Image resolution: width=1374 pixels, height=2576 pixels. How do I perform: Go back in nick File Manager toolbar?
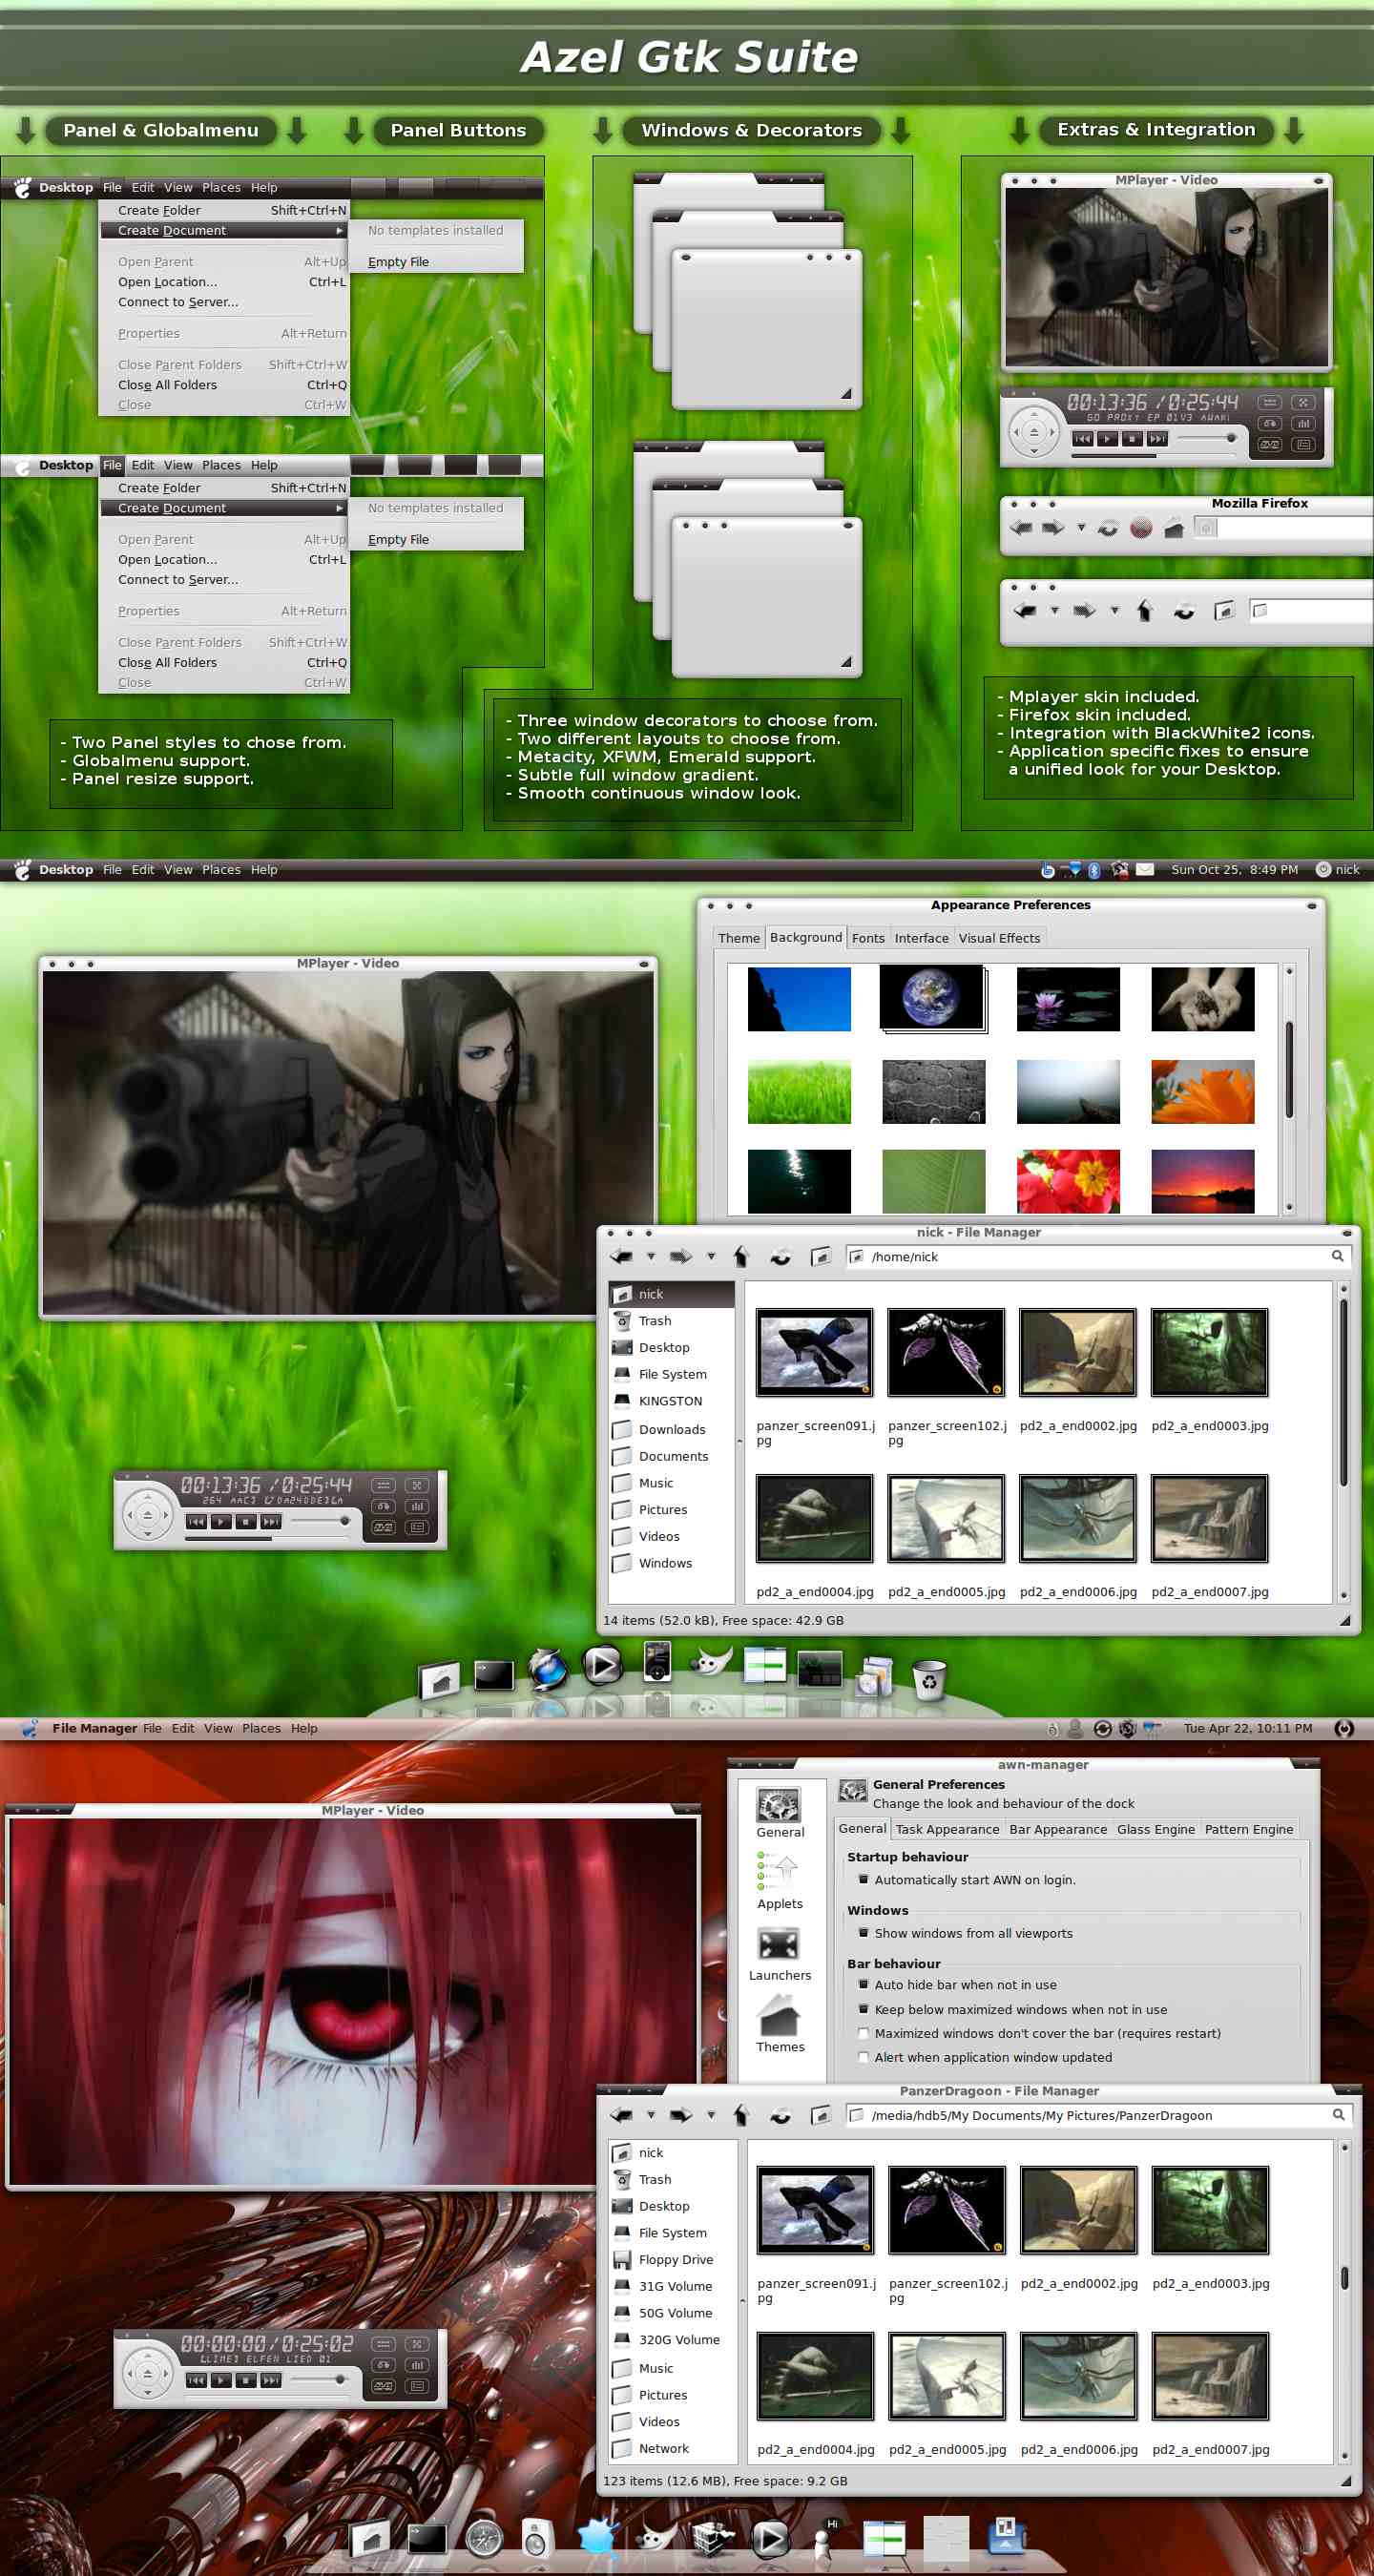pyautogui.click(x=621, y=1256)
